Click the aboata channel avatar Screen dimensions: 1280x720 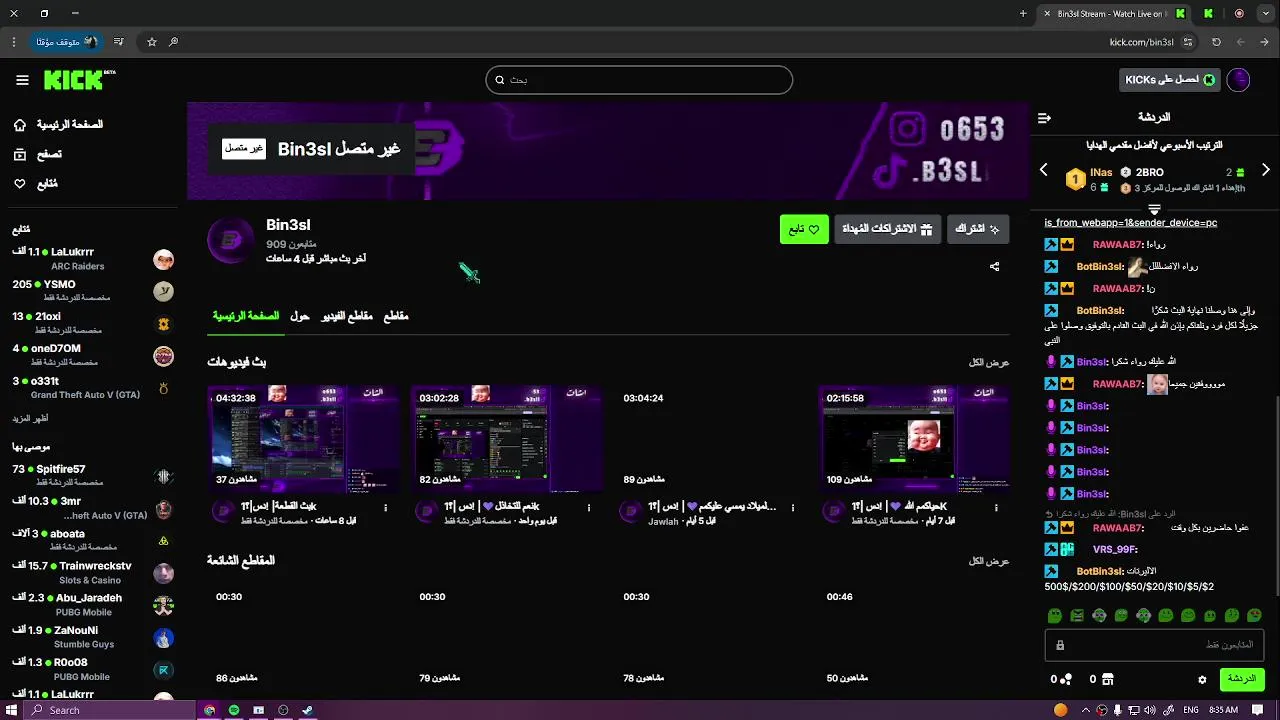coord(164,541)
